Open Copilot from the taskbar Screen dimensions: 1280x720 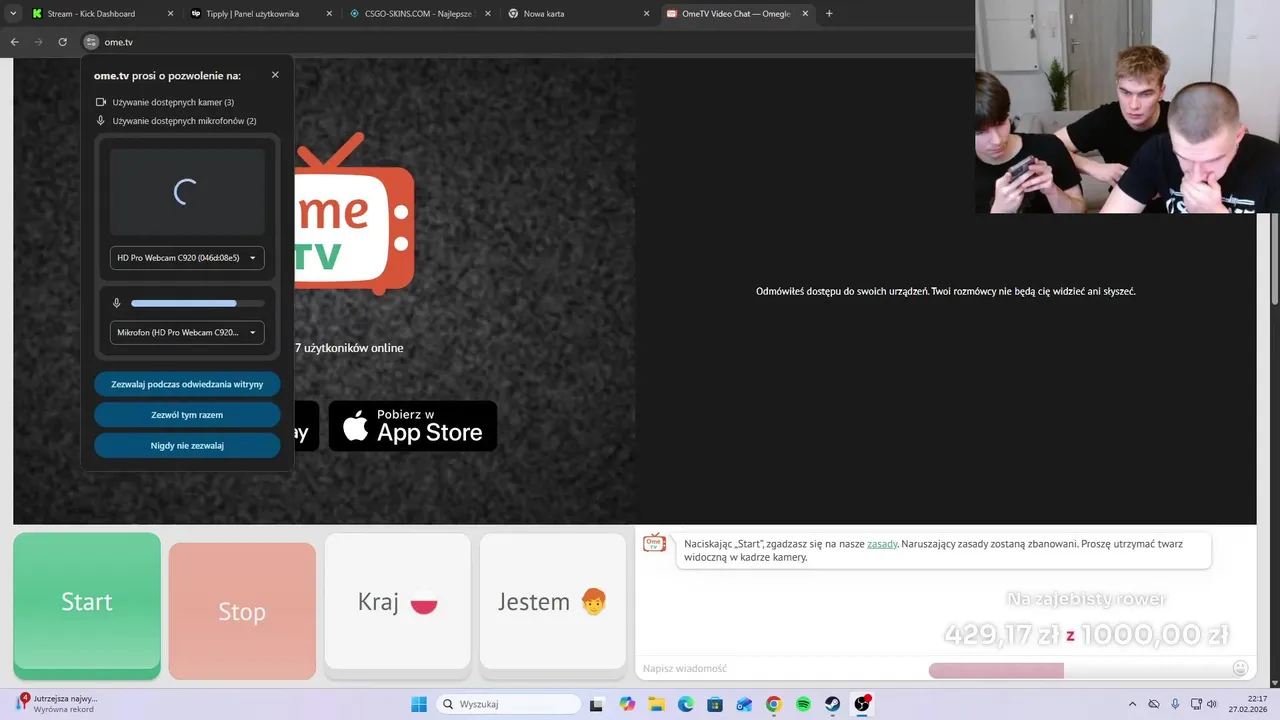627,704
